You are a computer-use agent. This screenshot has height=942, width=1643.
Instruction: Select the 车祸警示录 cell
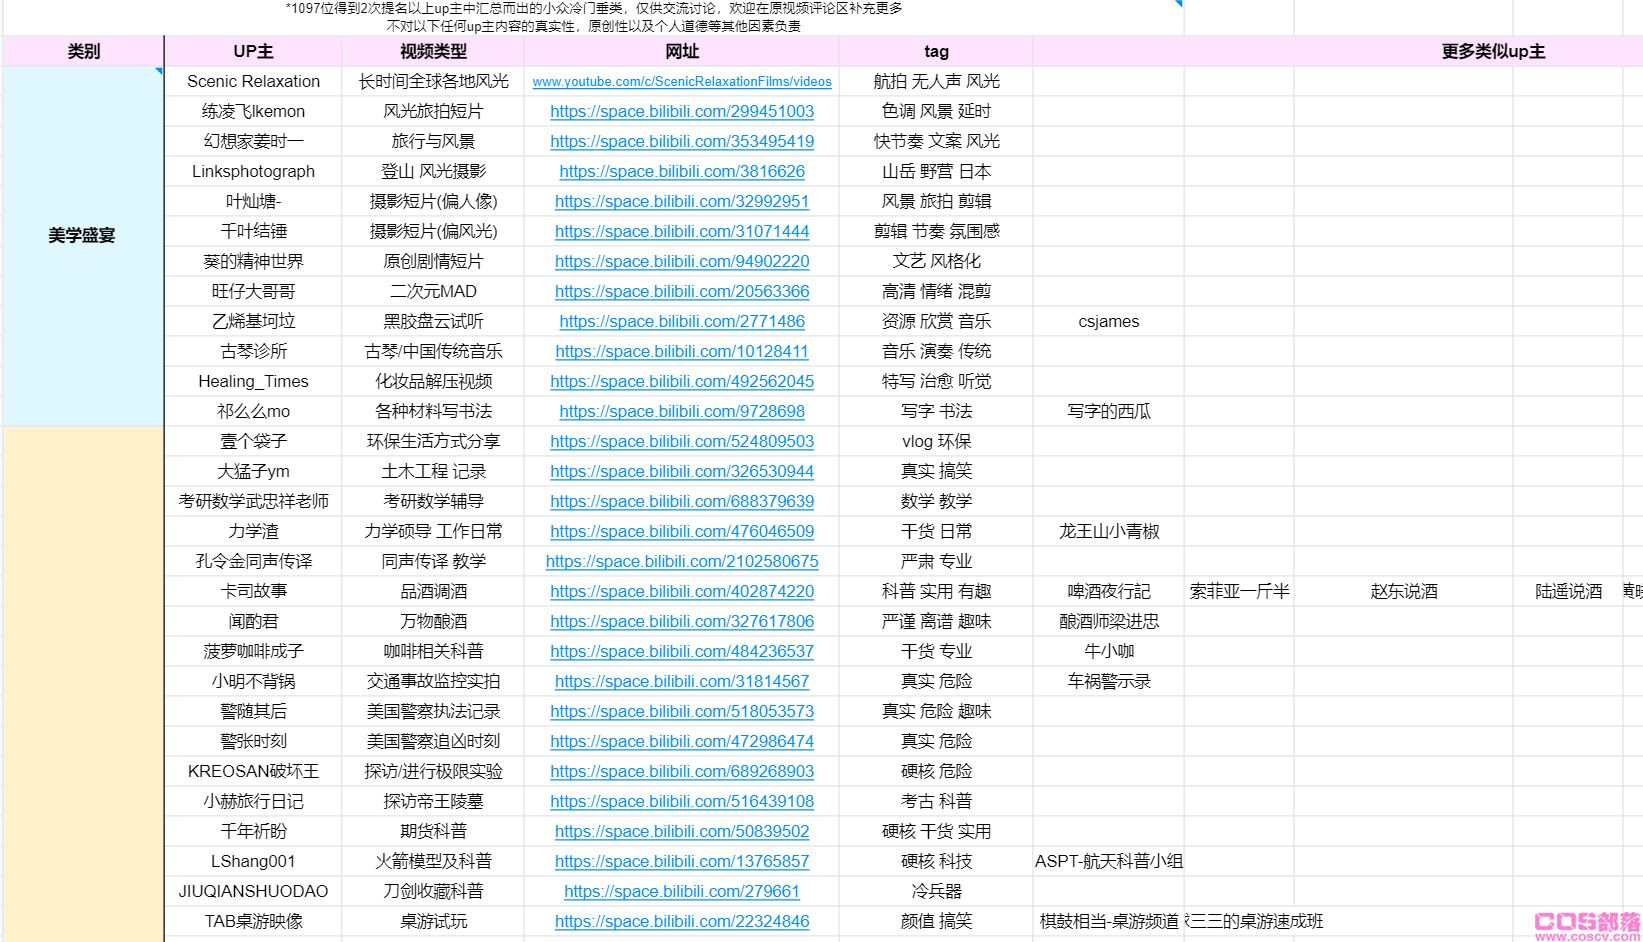click(1109, 682)
